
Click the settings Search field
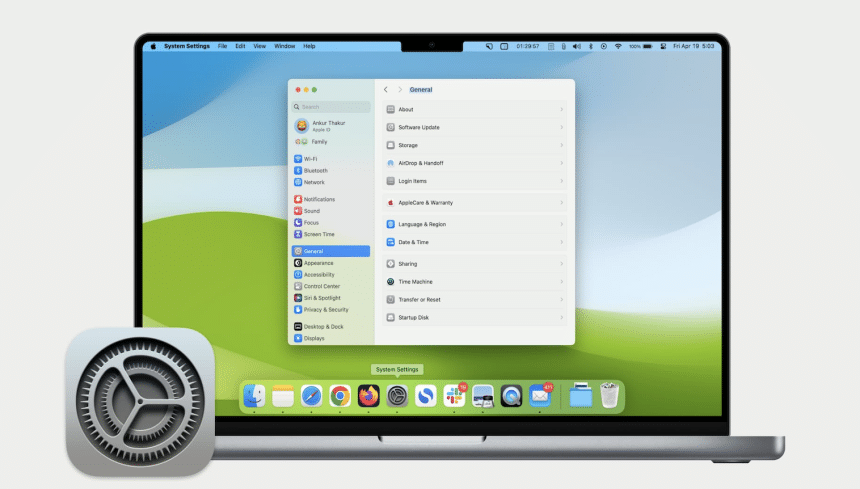[331, 107]
